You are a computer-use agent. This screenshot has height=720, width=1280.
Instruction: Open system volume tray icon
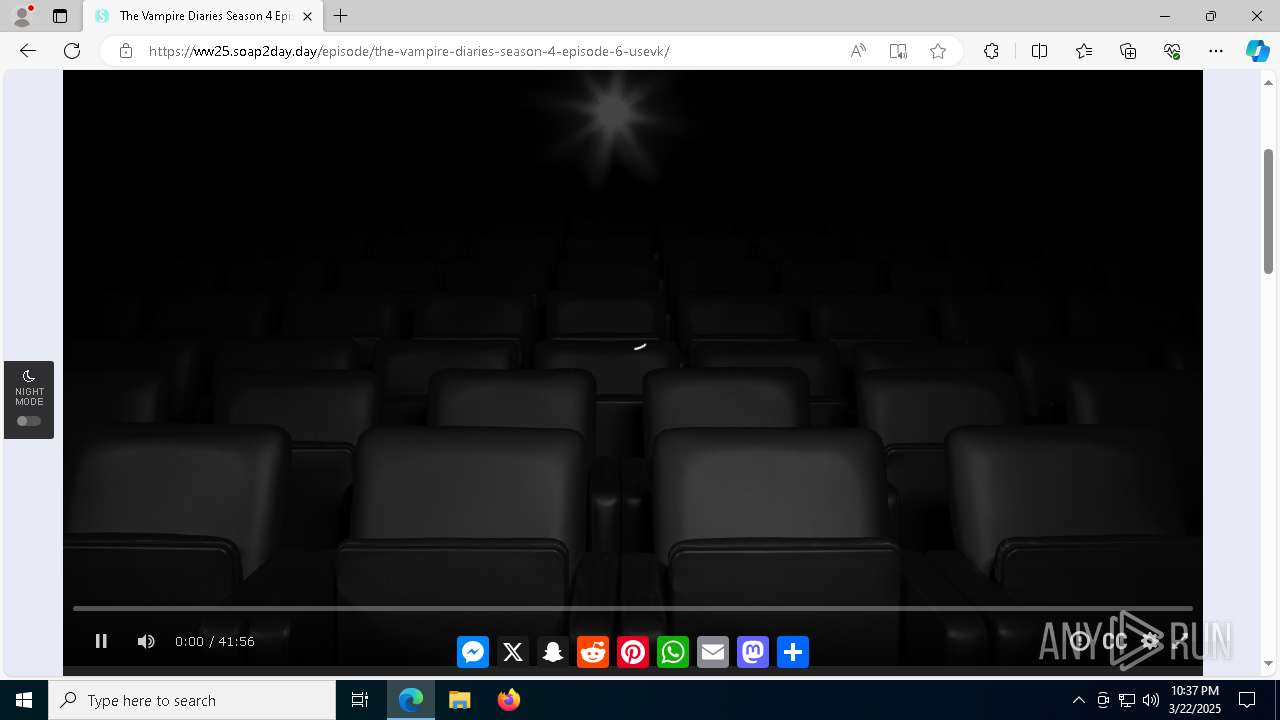click(1151, 700)
